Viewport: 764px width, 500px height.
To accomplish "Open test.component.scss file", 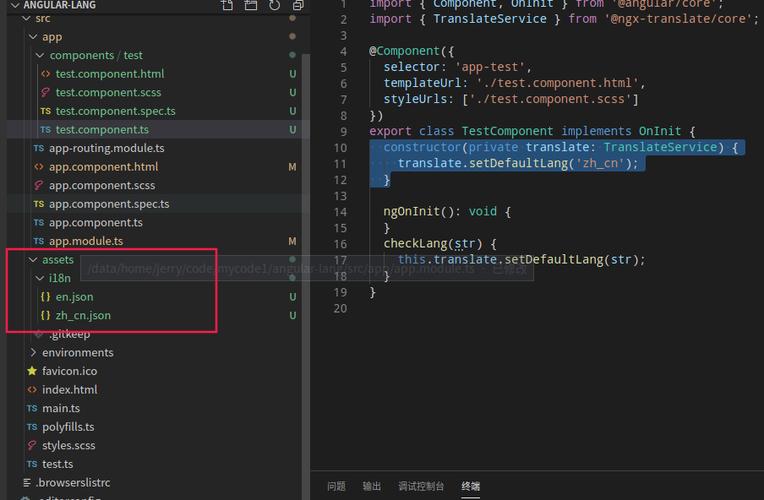I will (x=108, y=93).
